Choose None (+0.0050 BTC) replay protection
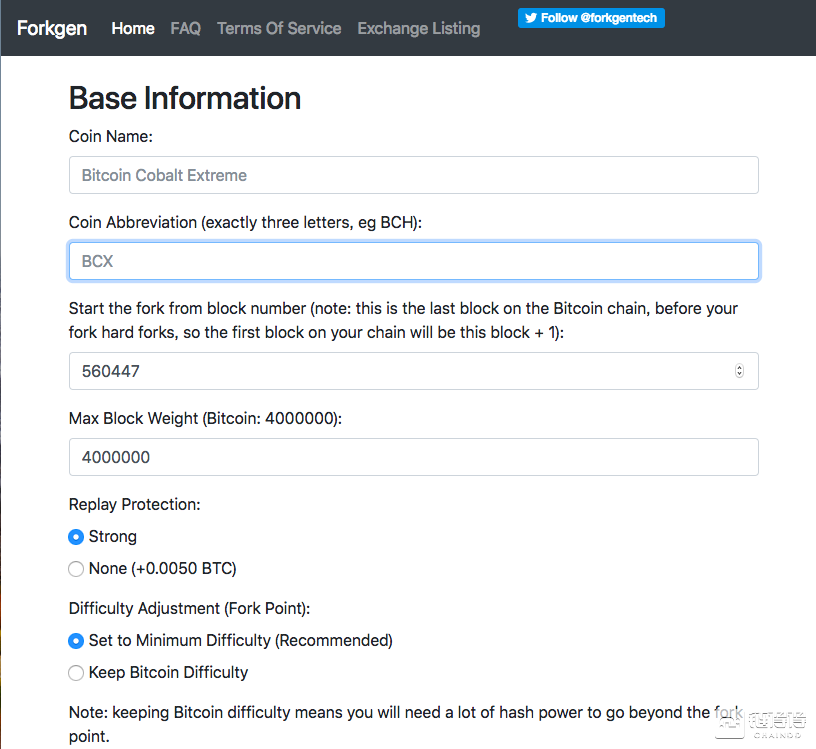This screenshot has height=749, width=816. click(76, 569)
